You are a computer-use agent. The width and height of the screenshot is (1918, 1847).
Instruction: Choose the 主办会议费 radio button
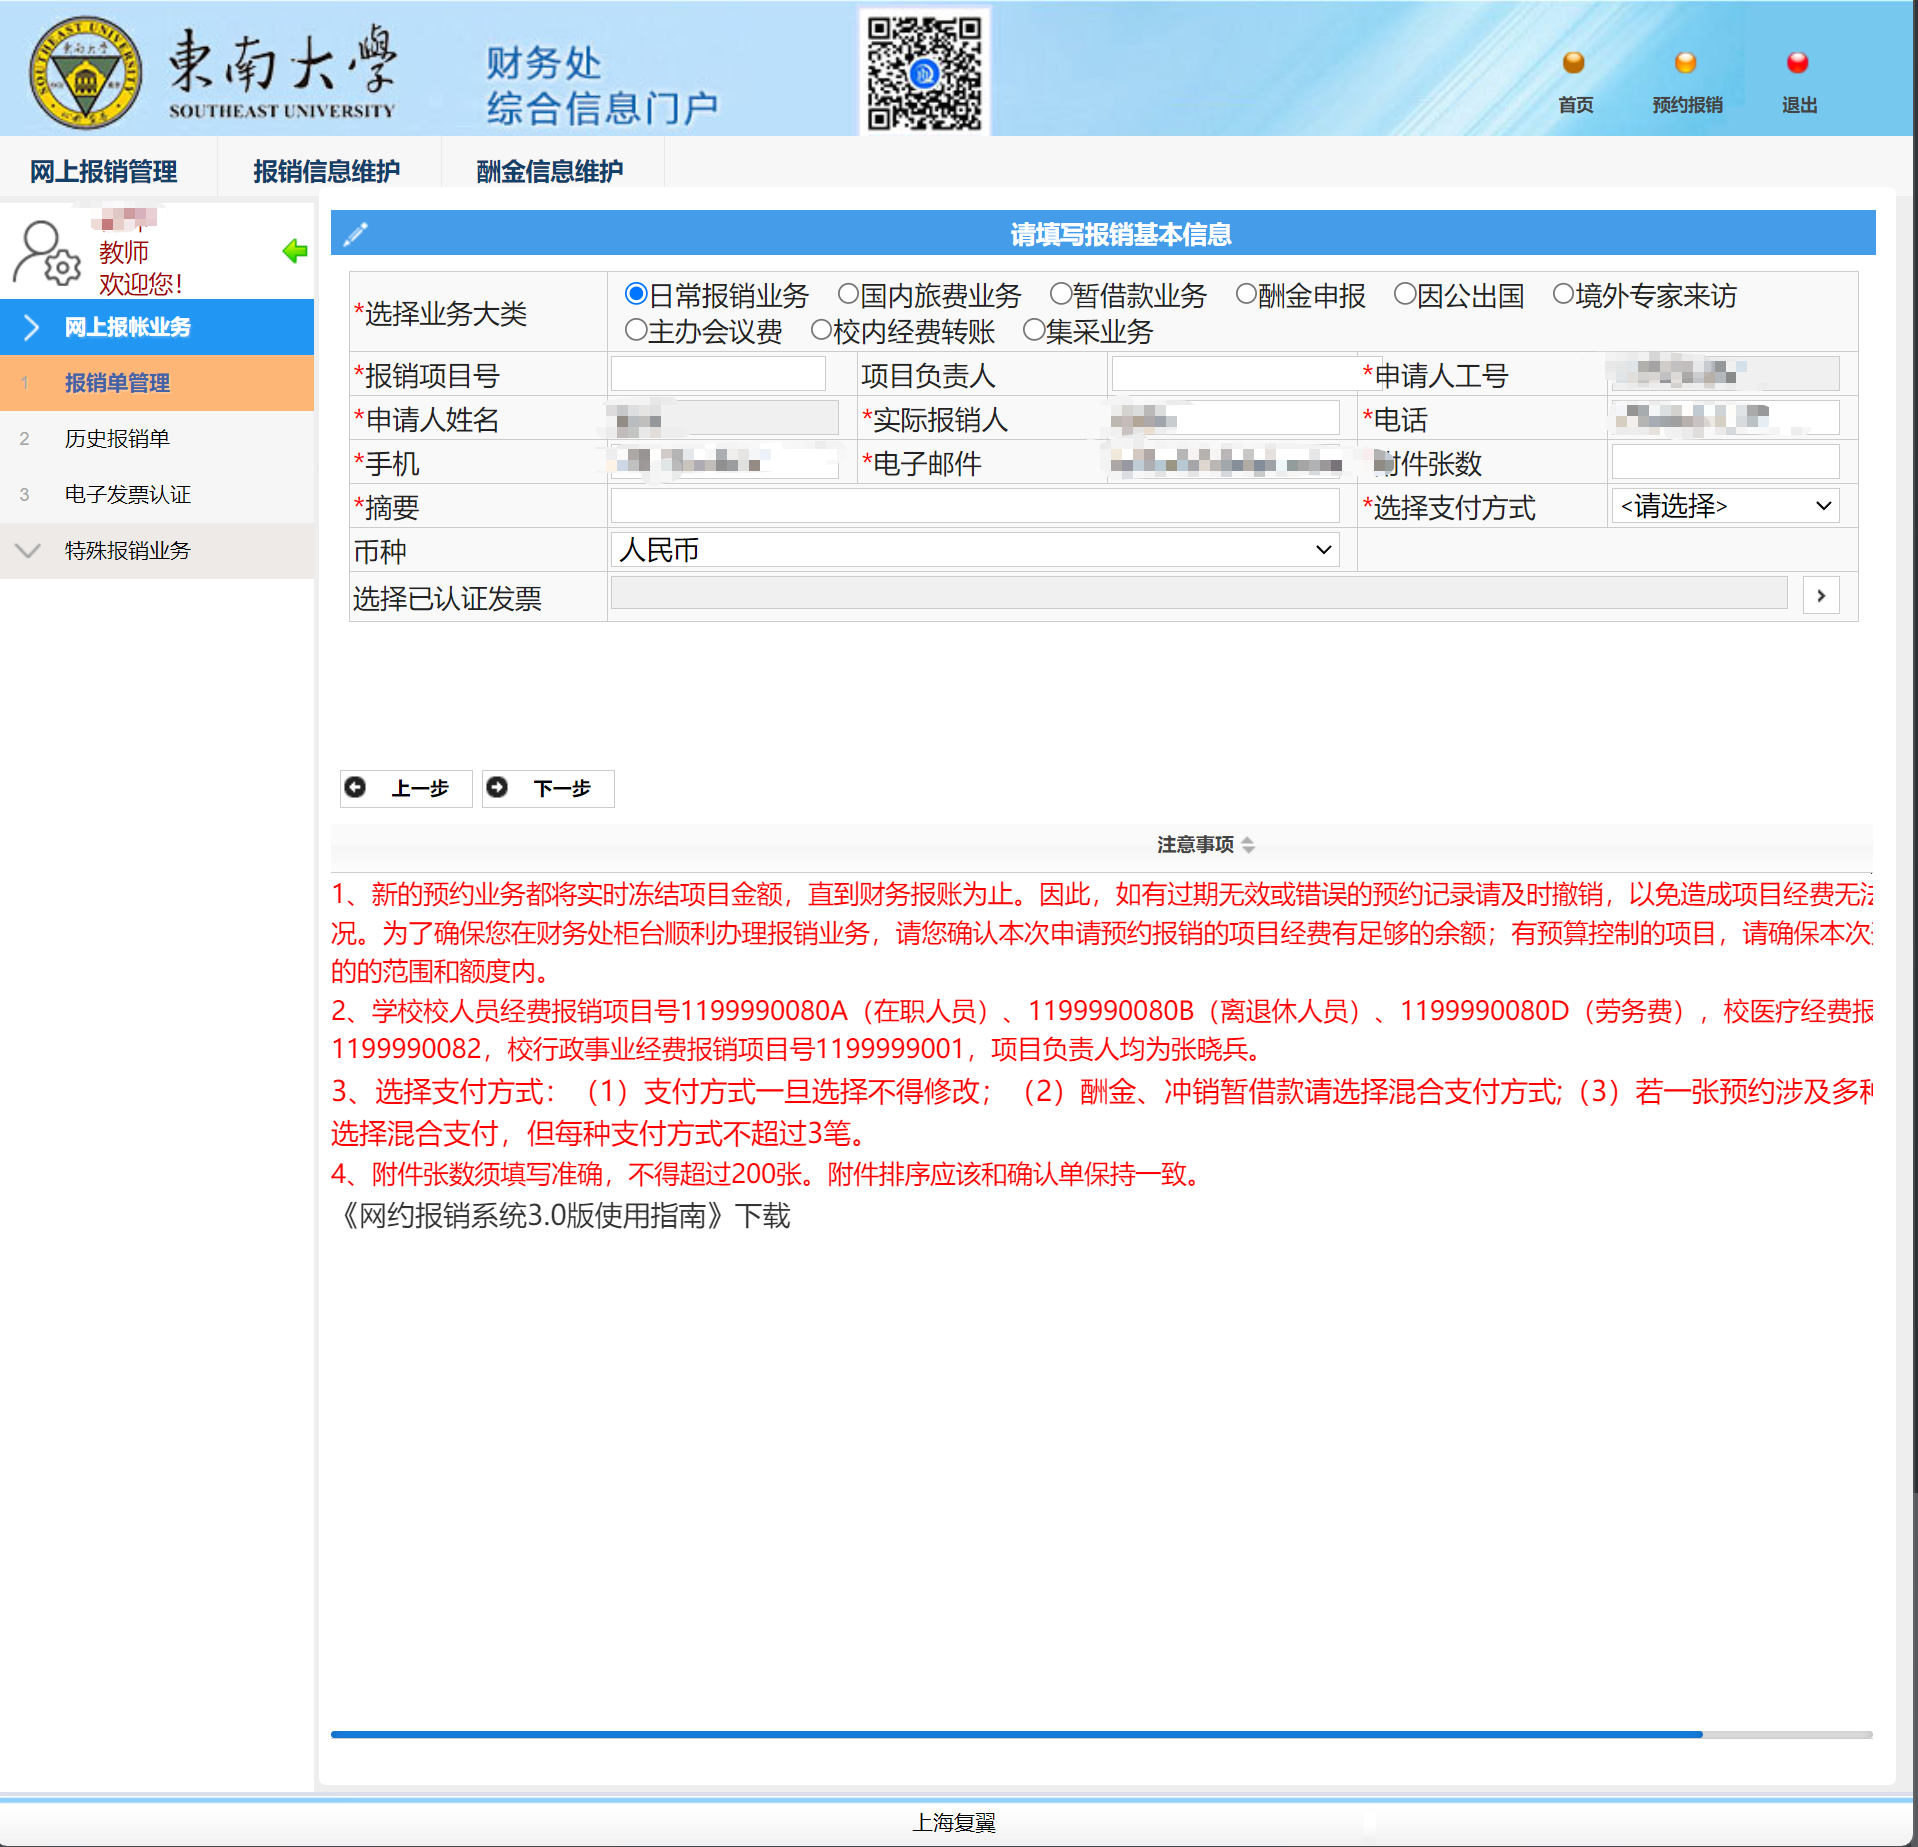click(636, 330)
